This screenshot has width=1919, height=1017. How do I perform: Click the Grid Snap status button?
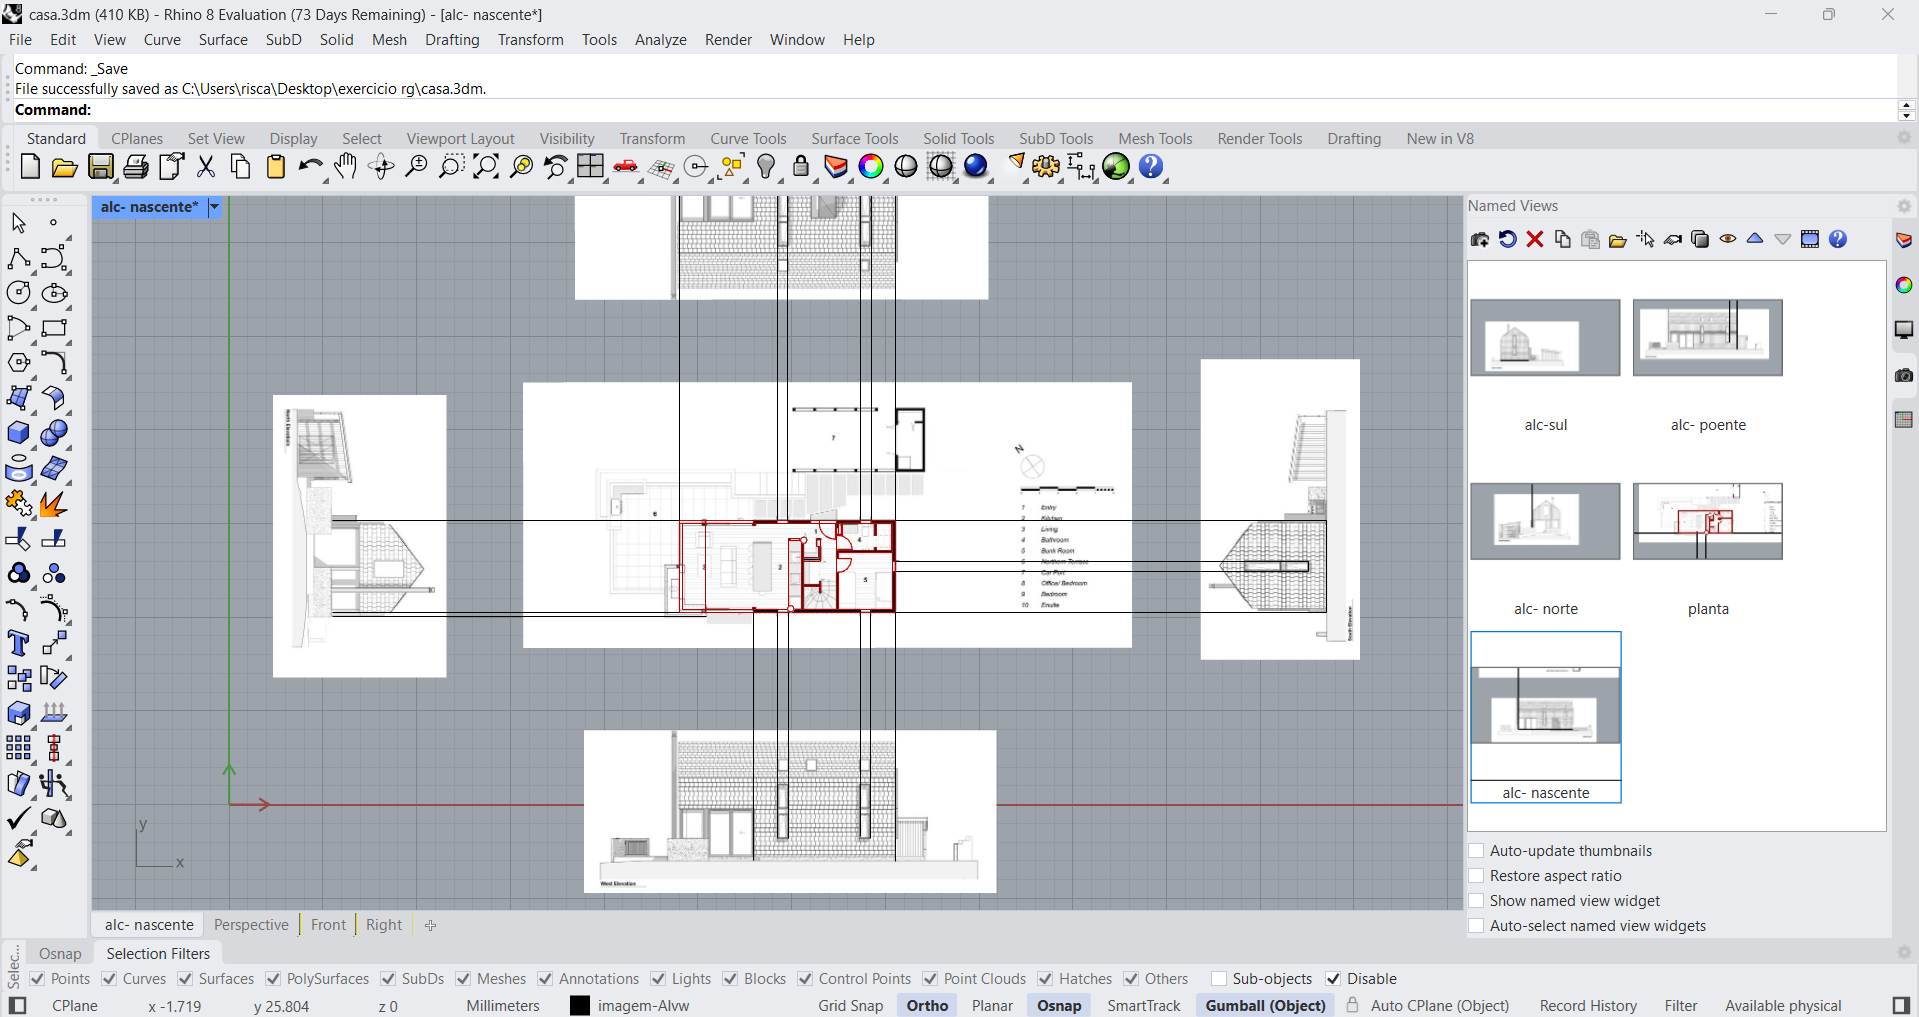pos(850,1006)
